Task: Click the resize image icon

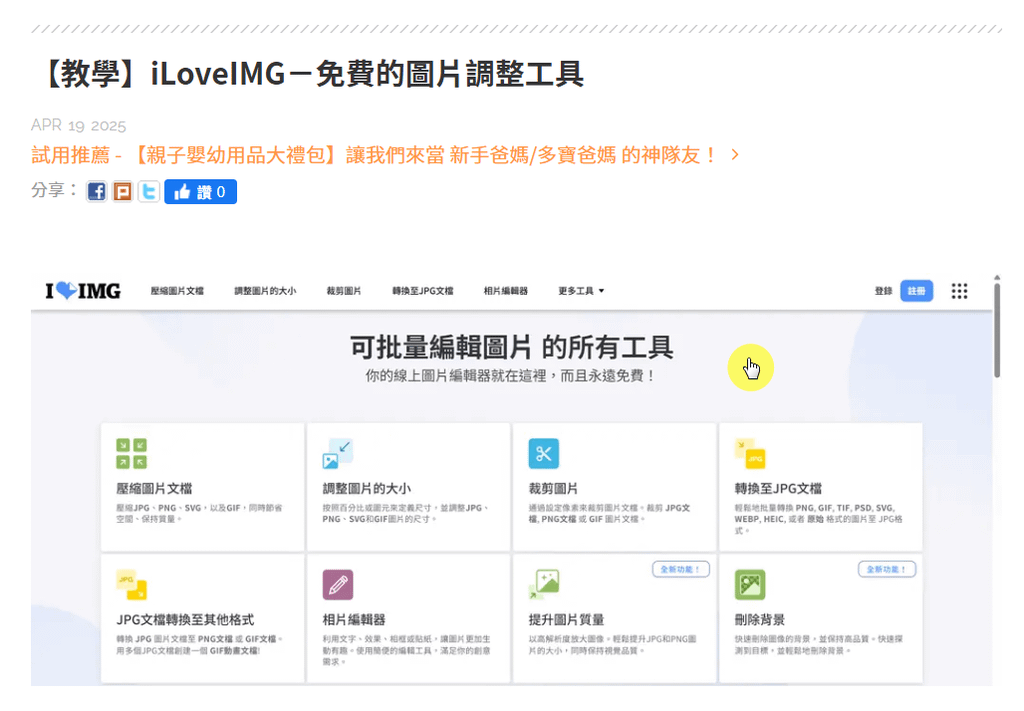Action: 338,454
